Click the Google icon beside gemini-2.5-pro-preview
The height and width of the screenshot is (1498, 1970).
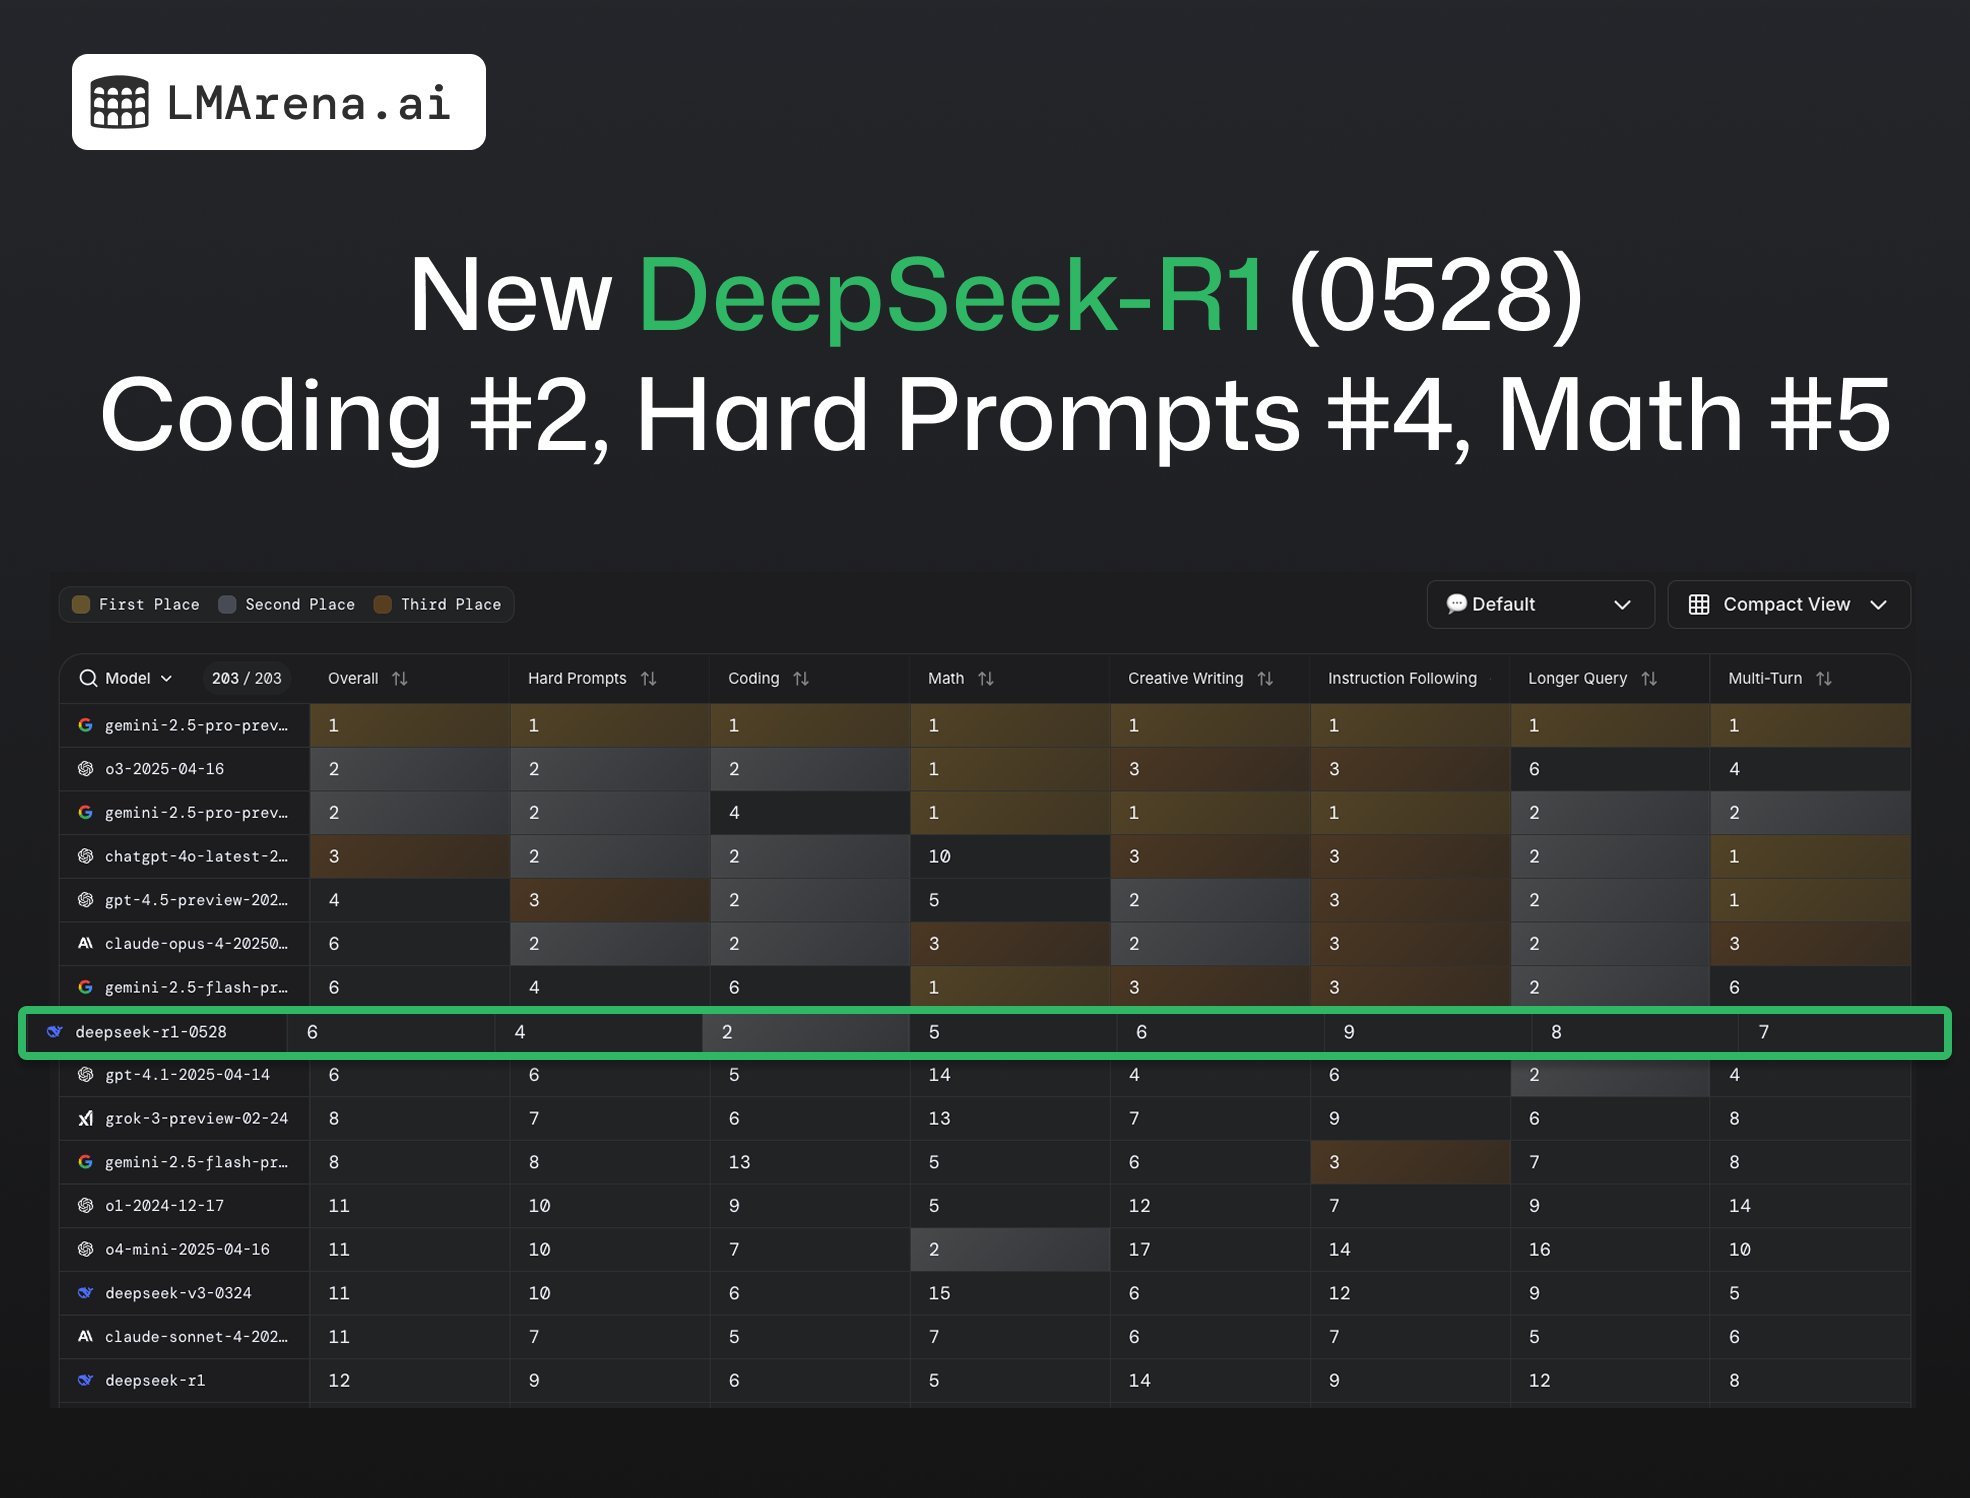click(x=85, y=725)
